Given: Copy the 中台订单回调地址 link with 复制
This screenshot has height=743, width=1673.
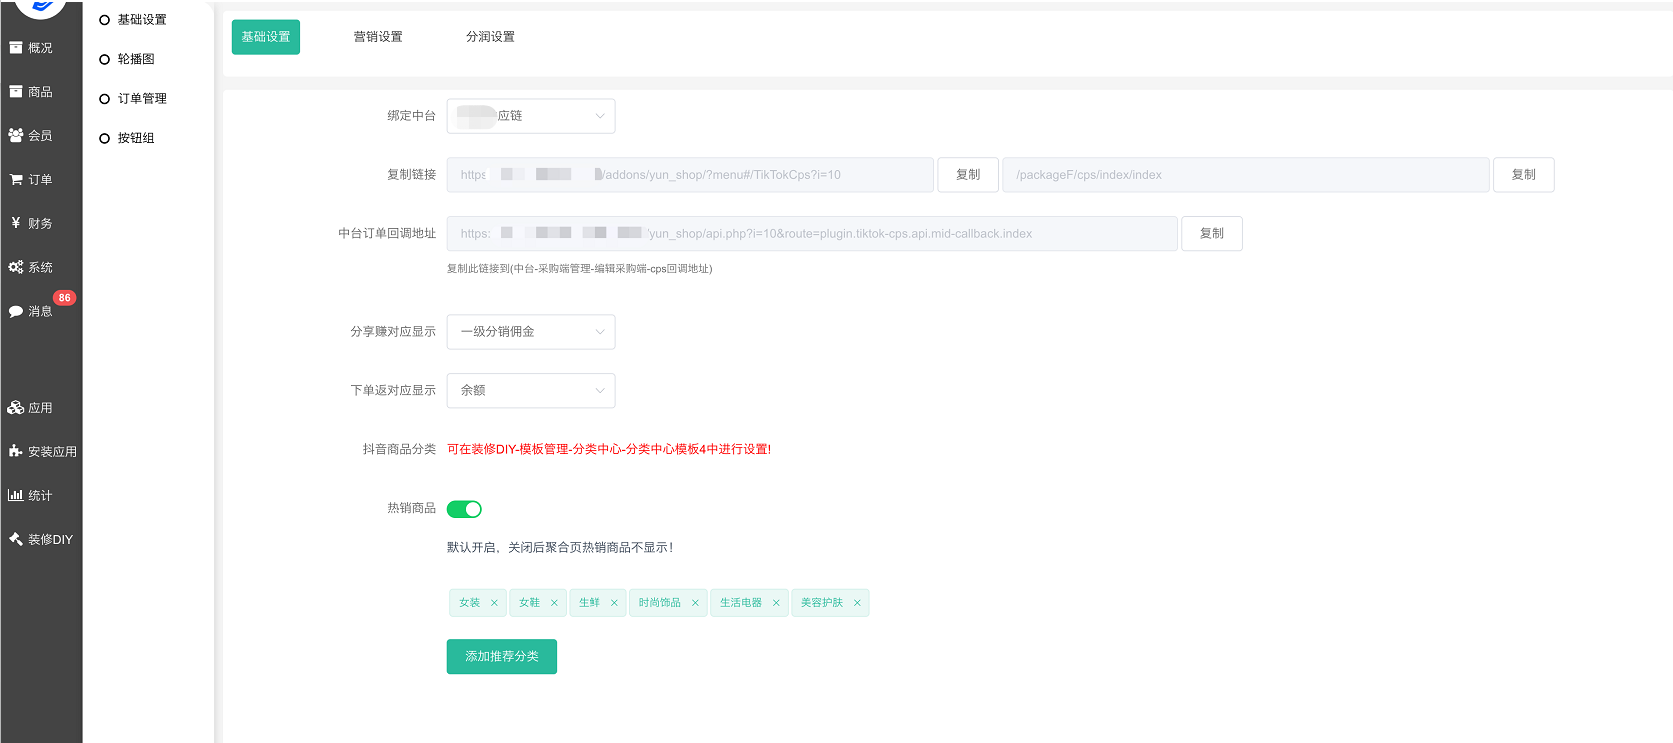Looking at the screenshot, I should (1211, 234).
